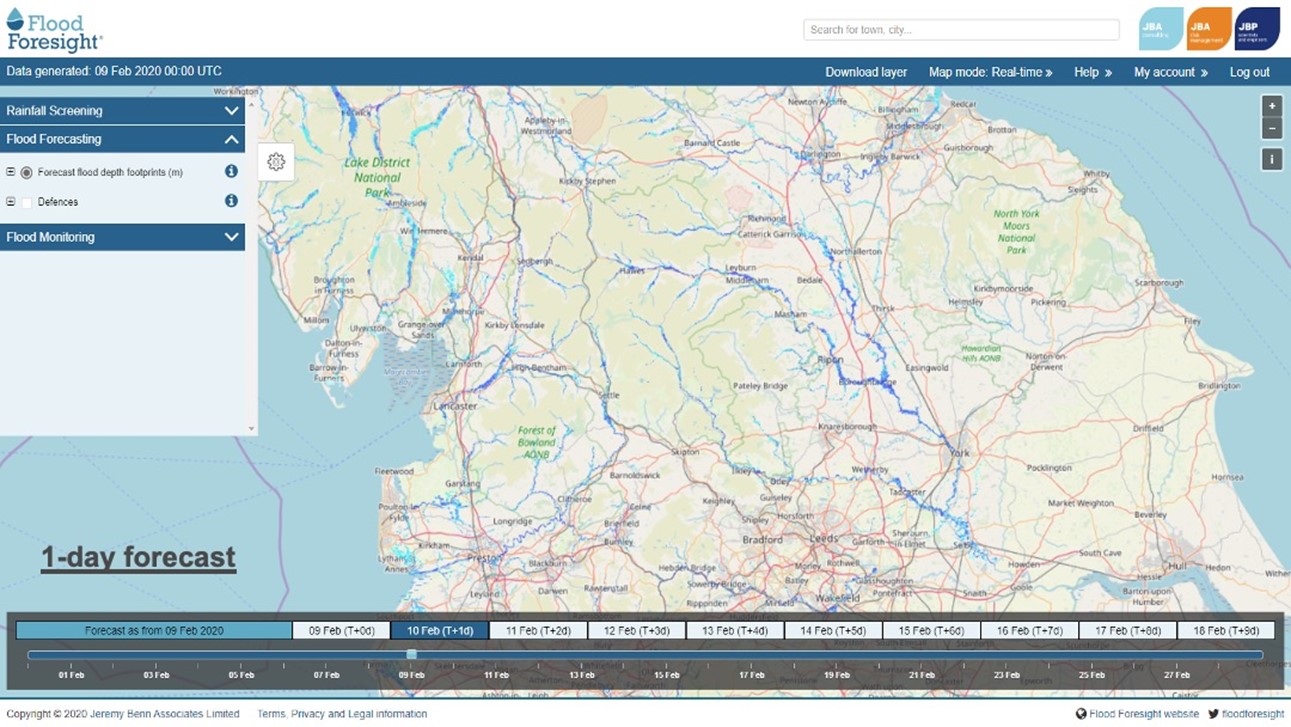Show info for Defences layer
1291x727 pixels.
click(x=231, y=201)
